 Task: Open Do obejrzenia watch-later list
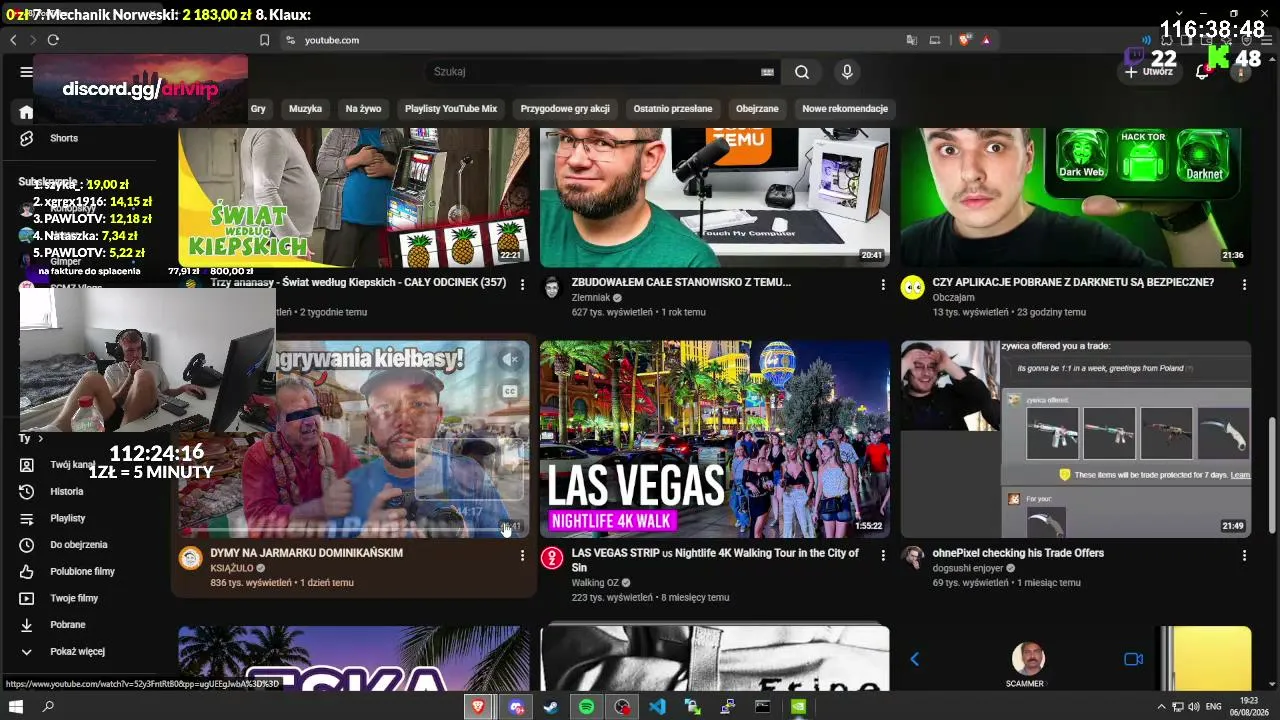[79, 545]
